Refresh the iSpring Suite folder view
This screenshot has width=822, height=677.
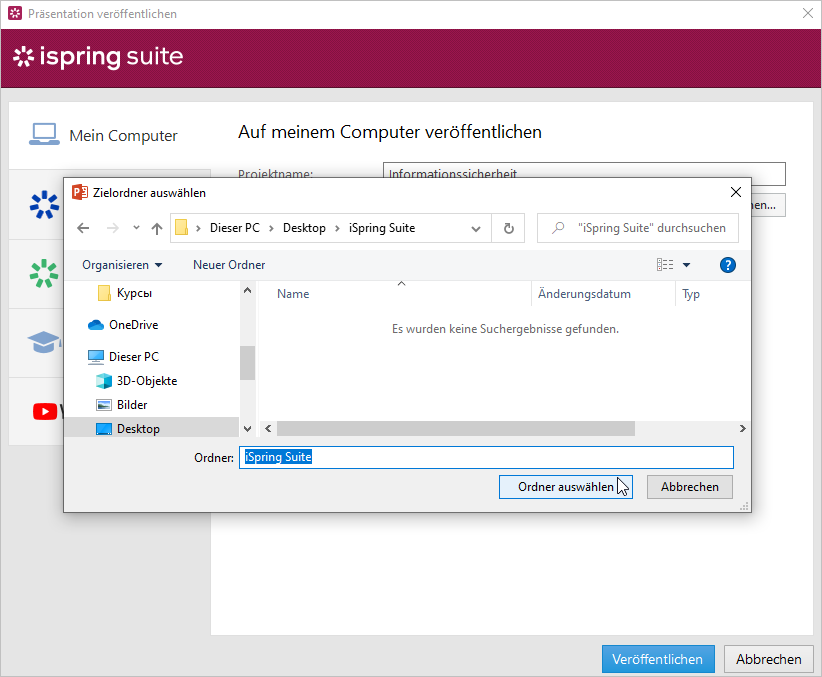click(x=509, y=228)
